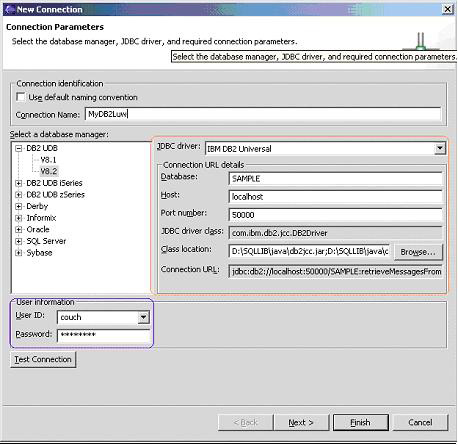Click the Cancel button
Image resolution: width=458 pixels, height=445 pixels.
pos(420,423)
